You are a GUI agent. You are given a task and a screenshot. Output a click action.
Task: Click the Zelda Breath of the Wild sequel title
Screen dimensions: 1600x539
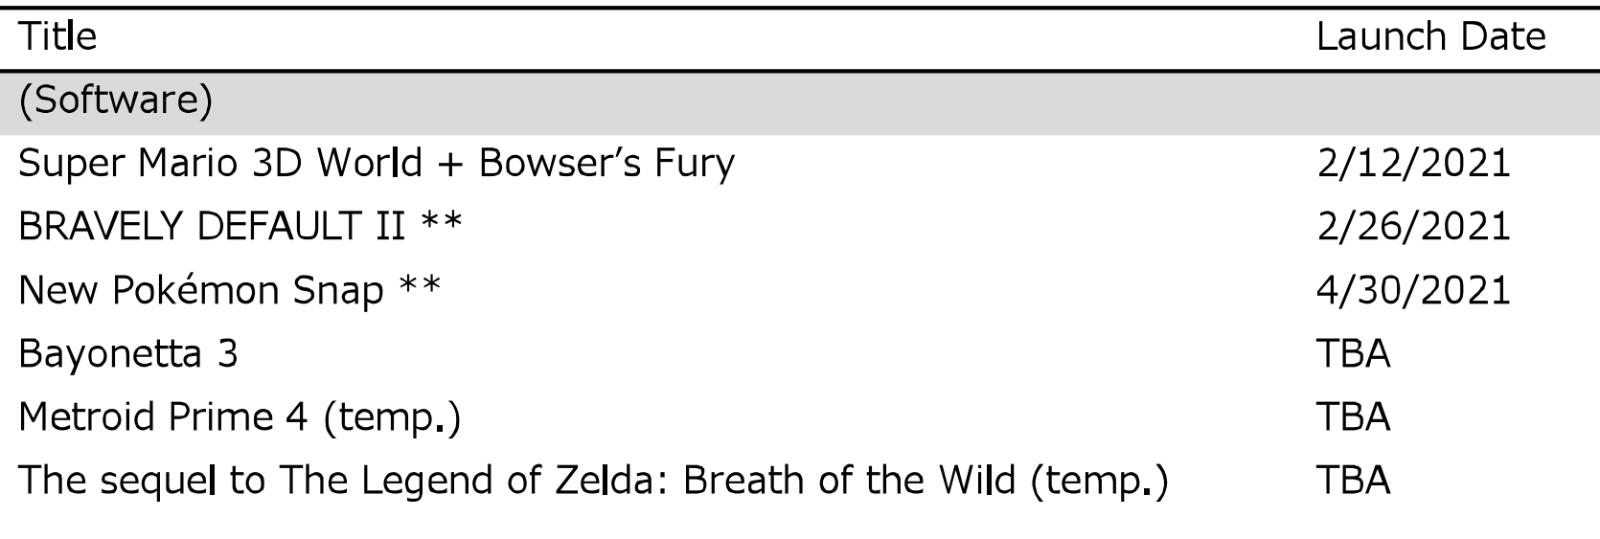(520, 481)
